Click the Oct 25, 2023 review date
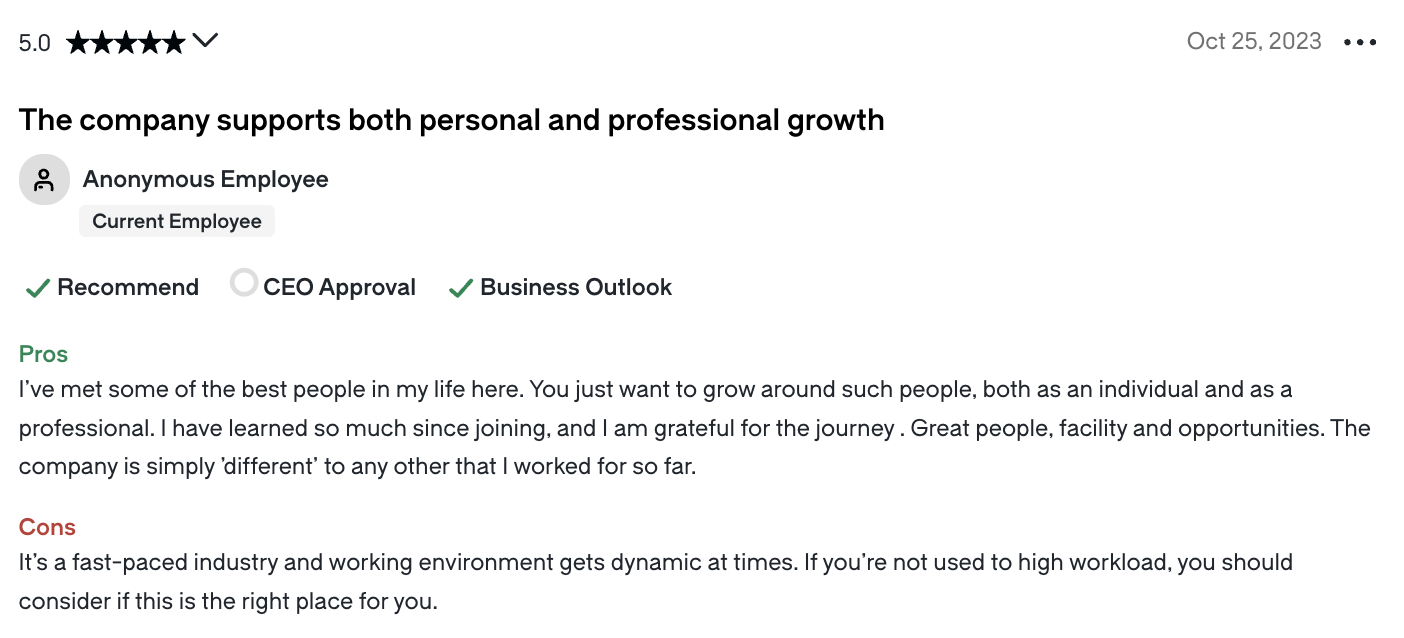This screenshot has width=1404, height=638. click(x=1254, y=41)
